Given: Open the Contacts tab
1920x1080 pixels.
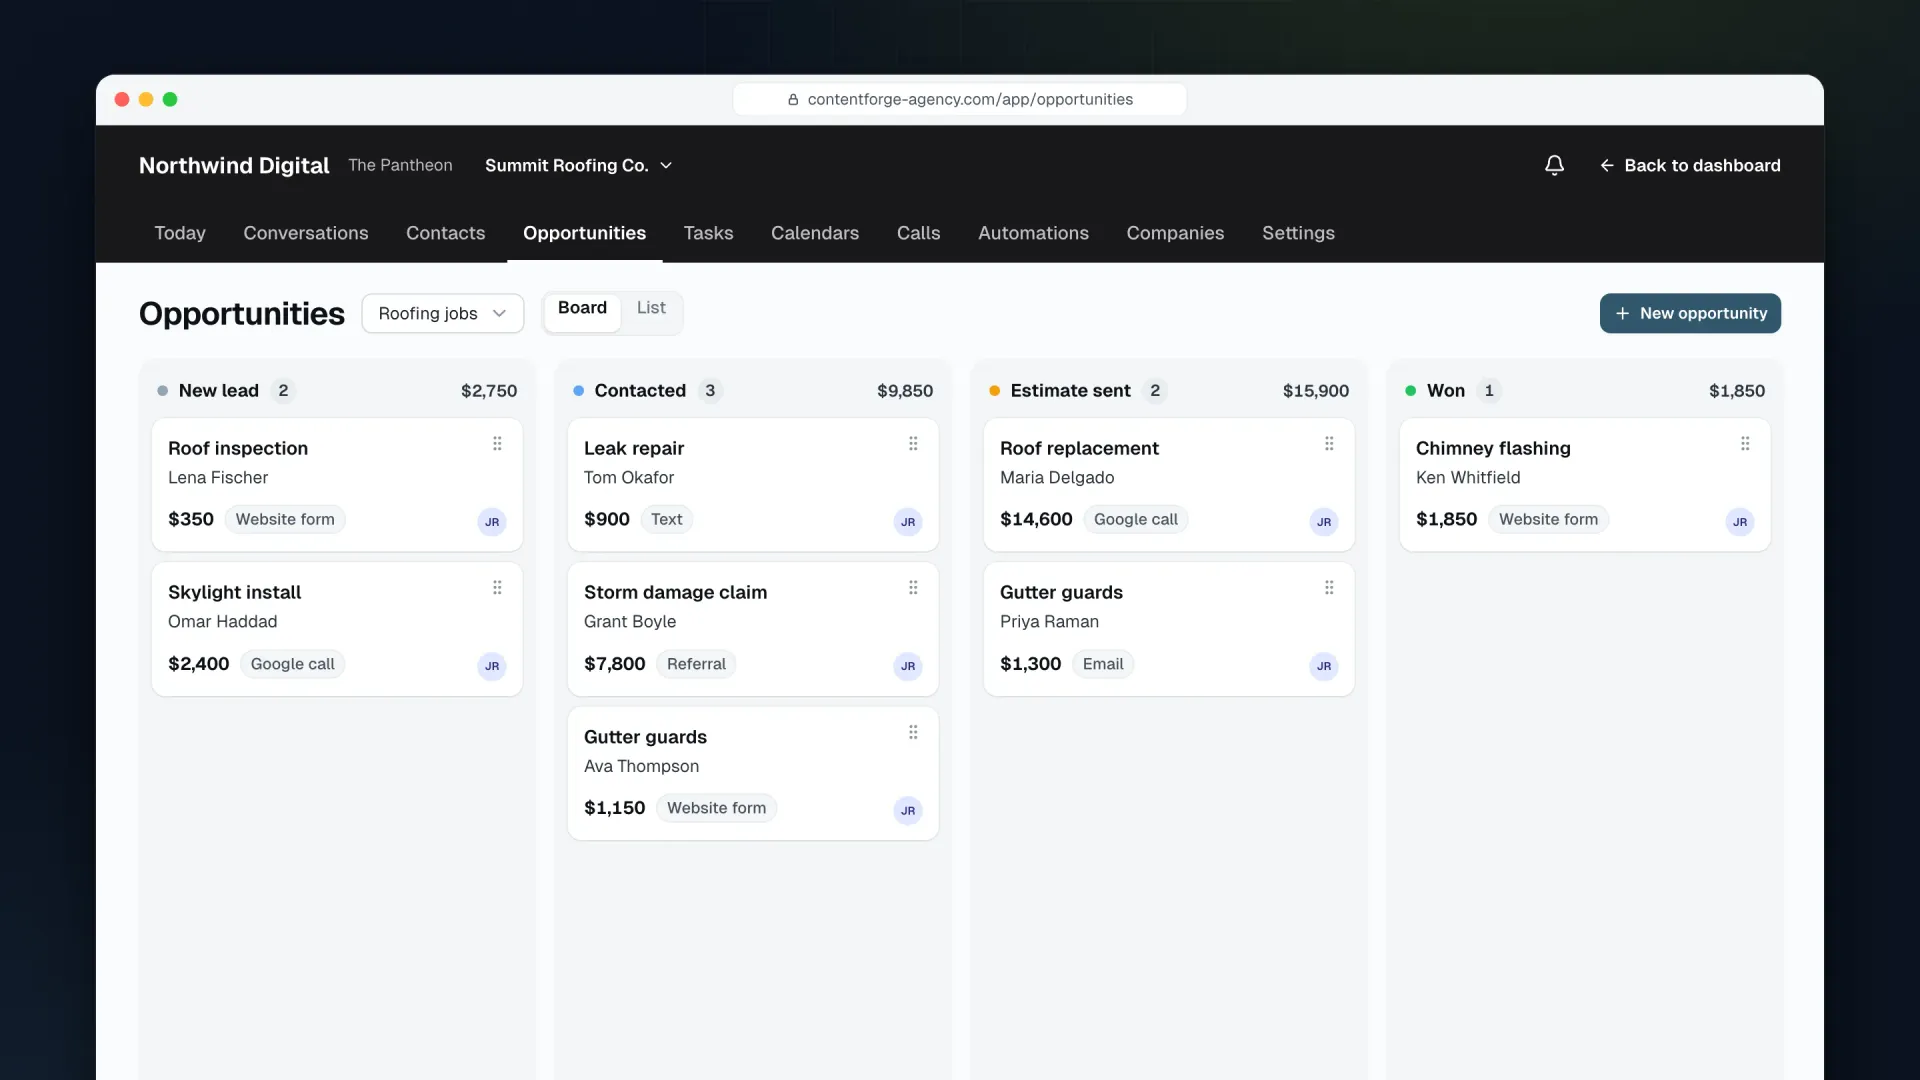Looking at the screenshot, I should click(x=446, y=233).
